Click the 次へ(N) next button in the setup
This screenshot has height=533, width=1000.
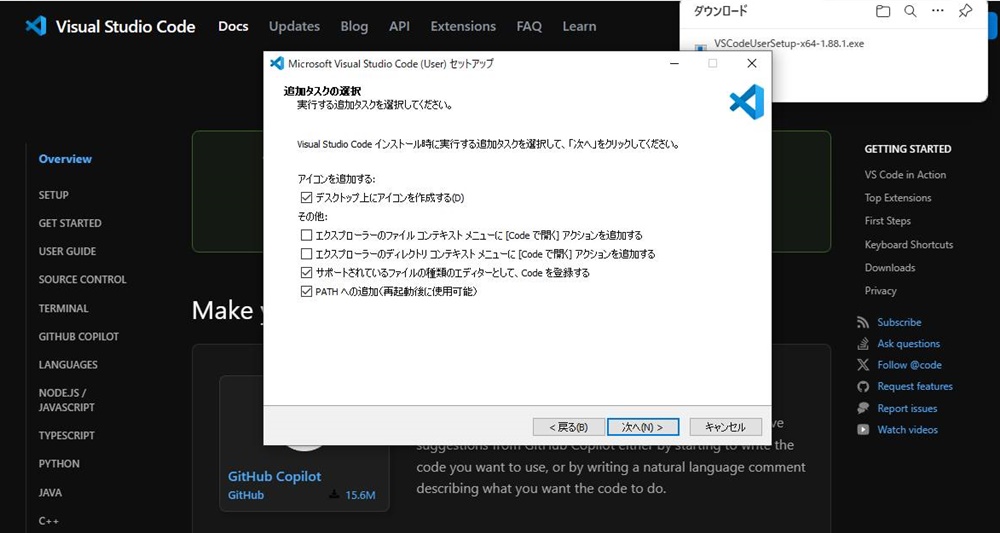coord(643,427)
